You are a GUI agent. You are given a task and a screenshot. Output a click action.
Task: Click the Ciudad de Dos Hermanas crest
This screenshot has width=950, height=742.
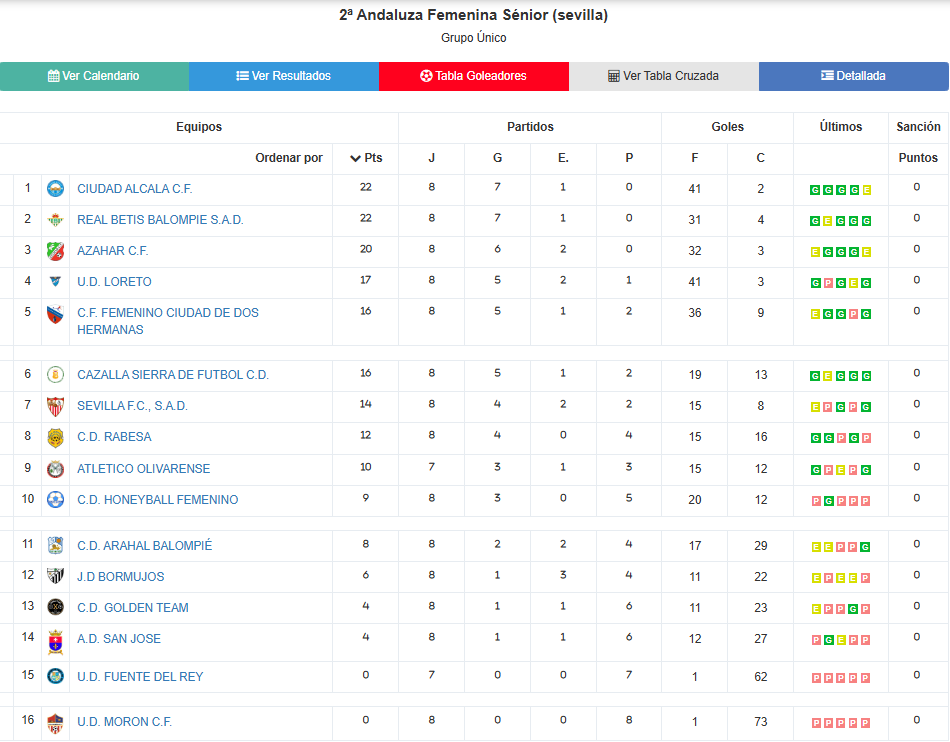click(x=55, y=314)
